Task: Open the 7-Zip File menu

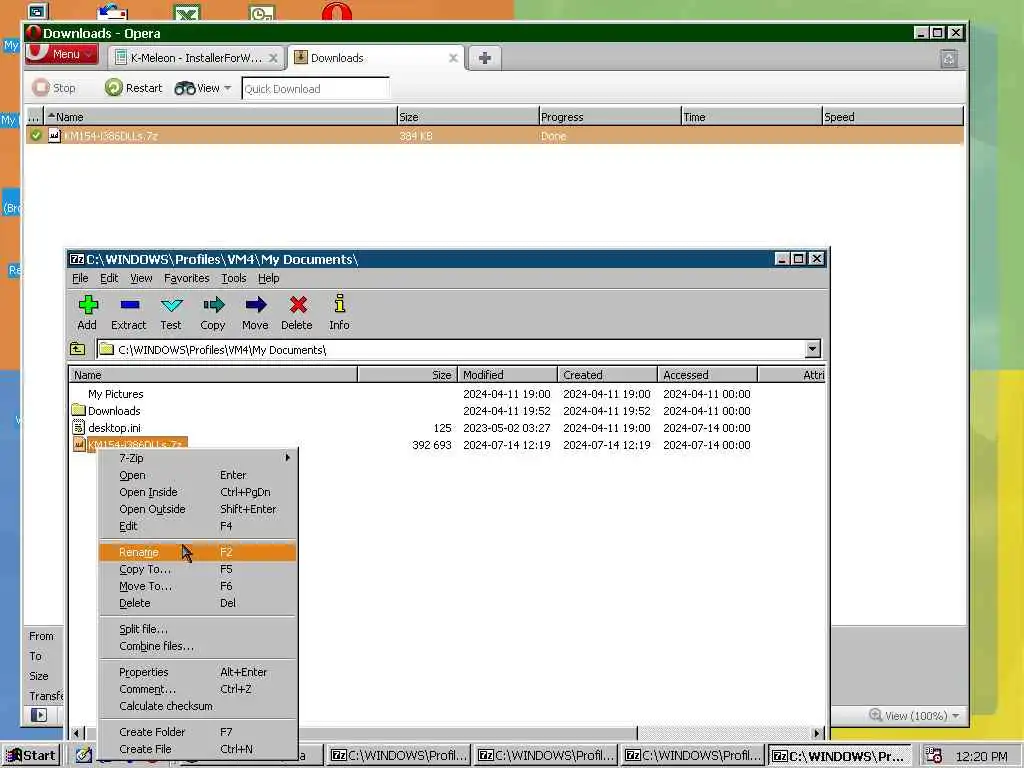Action: 80,278
